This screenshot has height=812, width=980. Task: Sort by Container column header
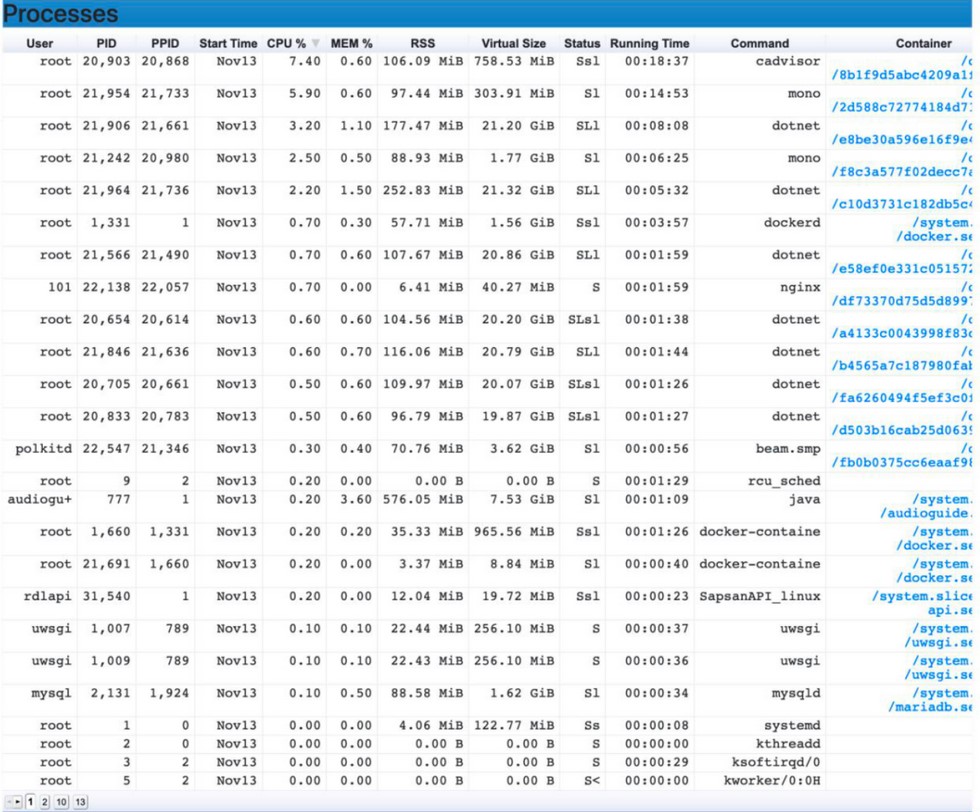[923, 43]
